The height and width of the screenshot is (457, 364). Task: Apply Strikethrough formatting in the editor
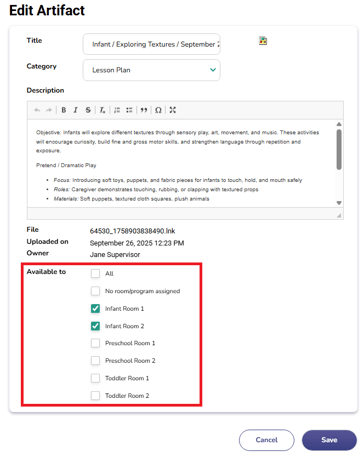click(88, 110)
